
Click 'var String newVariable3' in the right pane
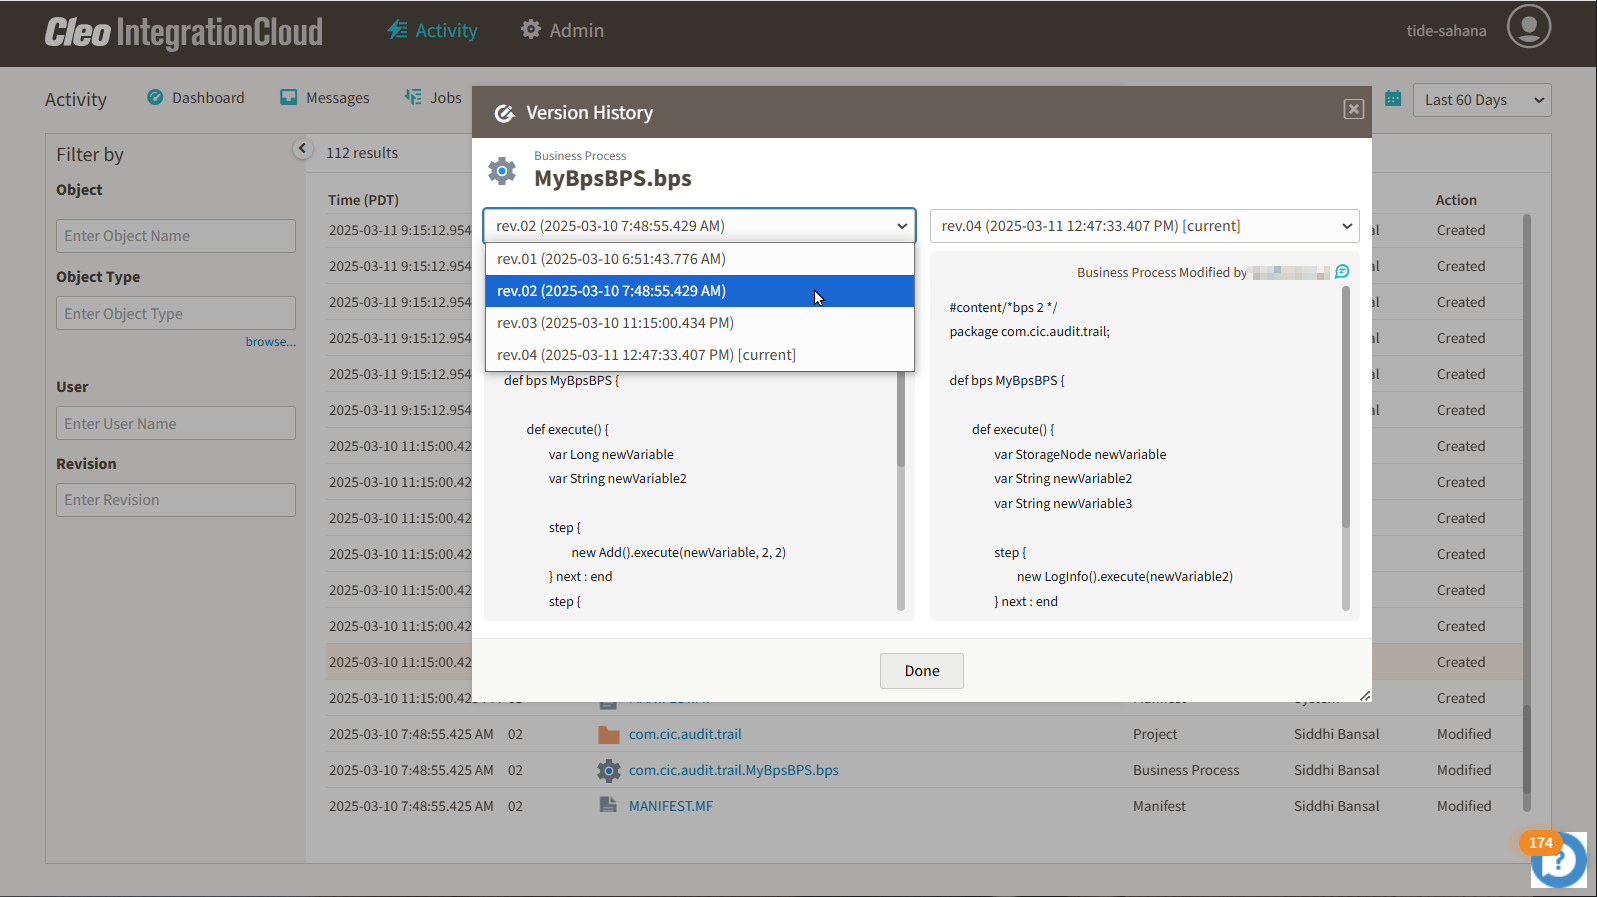point(1063,503)
